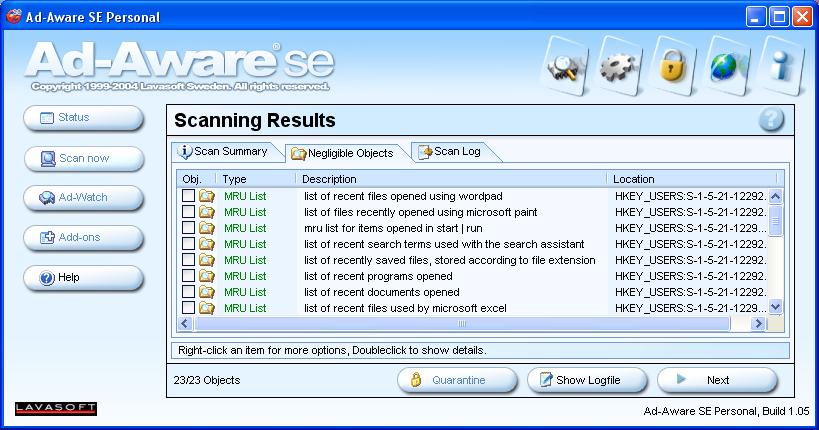The width and height of the screenshot is (819, 430).
Task: Switch to the Scan Summary tab
Action: [225, 152]
